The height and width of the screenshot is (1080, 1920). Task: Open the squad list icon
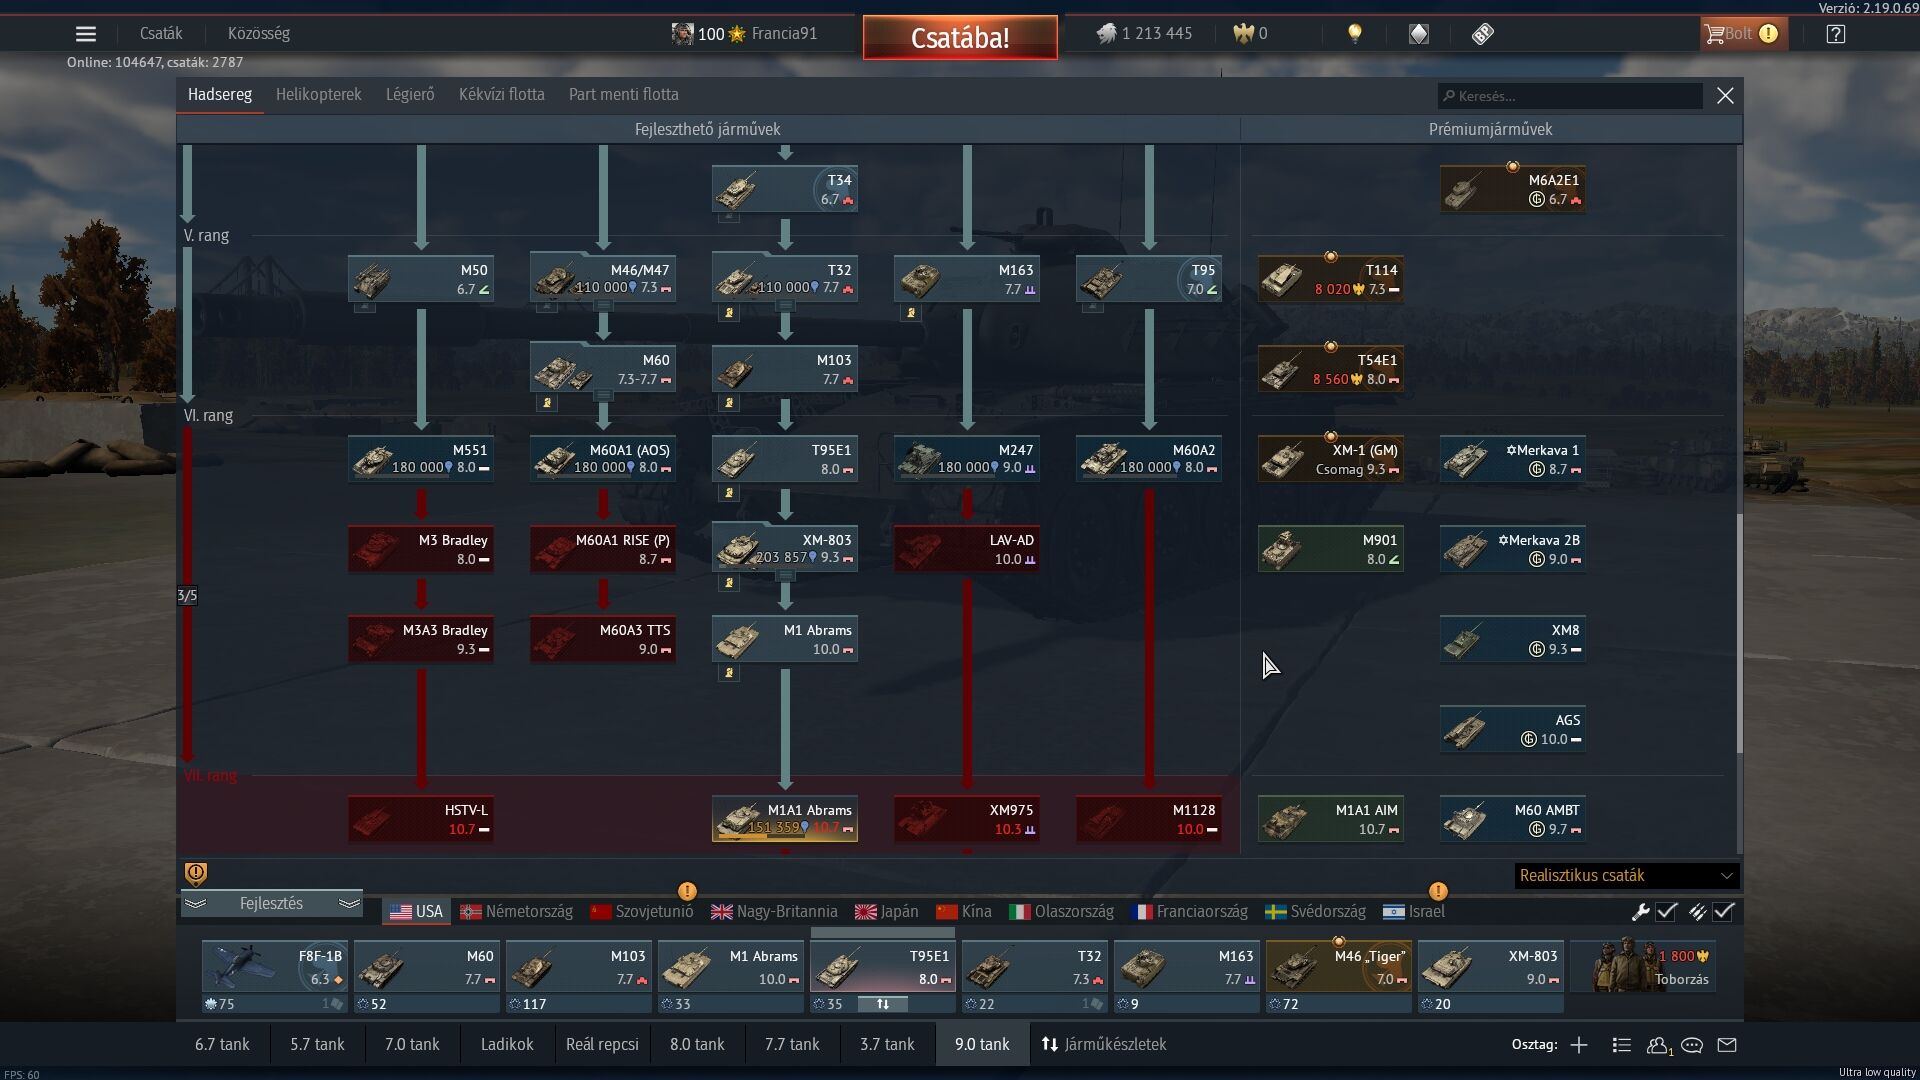[1622, 1045]
